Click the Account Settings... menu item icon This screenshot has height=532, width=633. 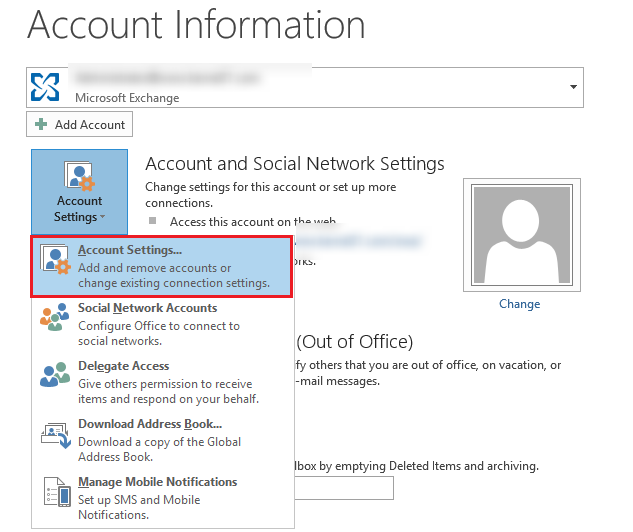pos(55,260)
